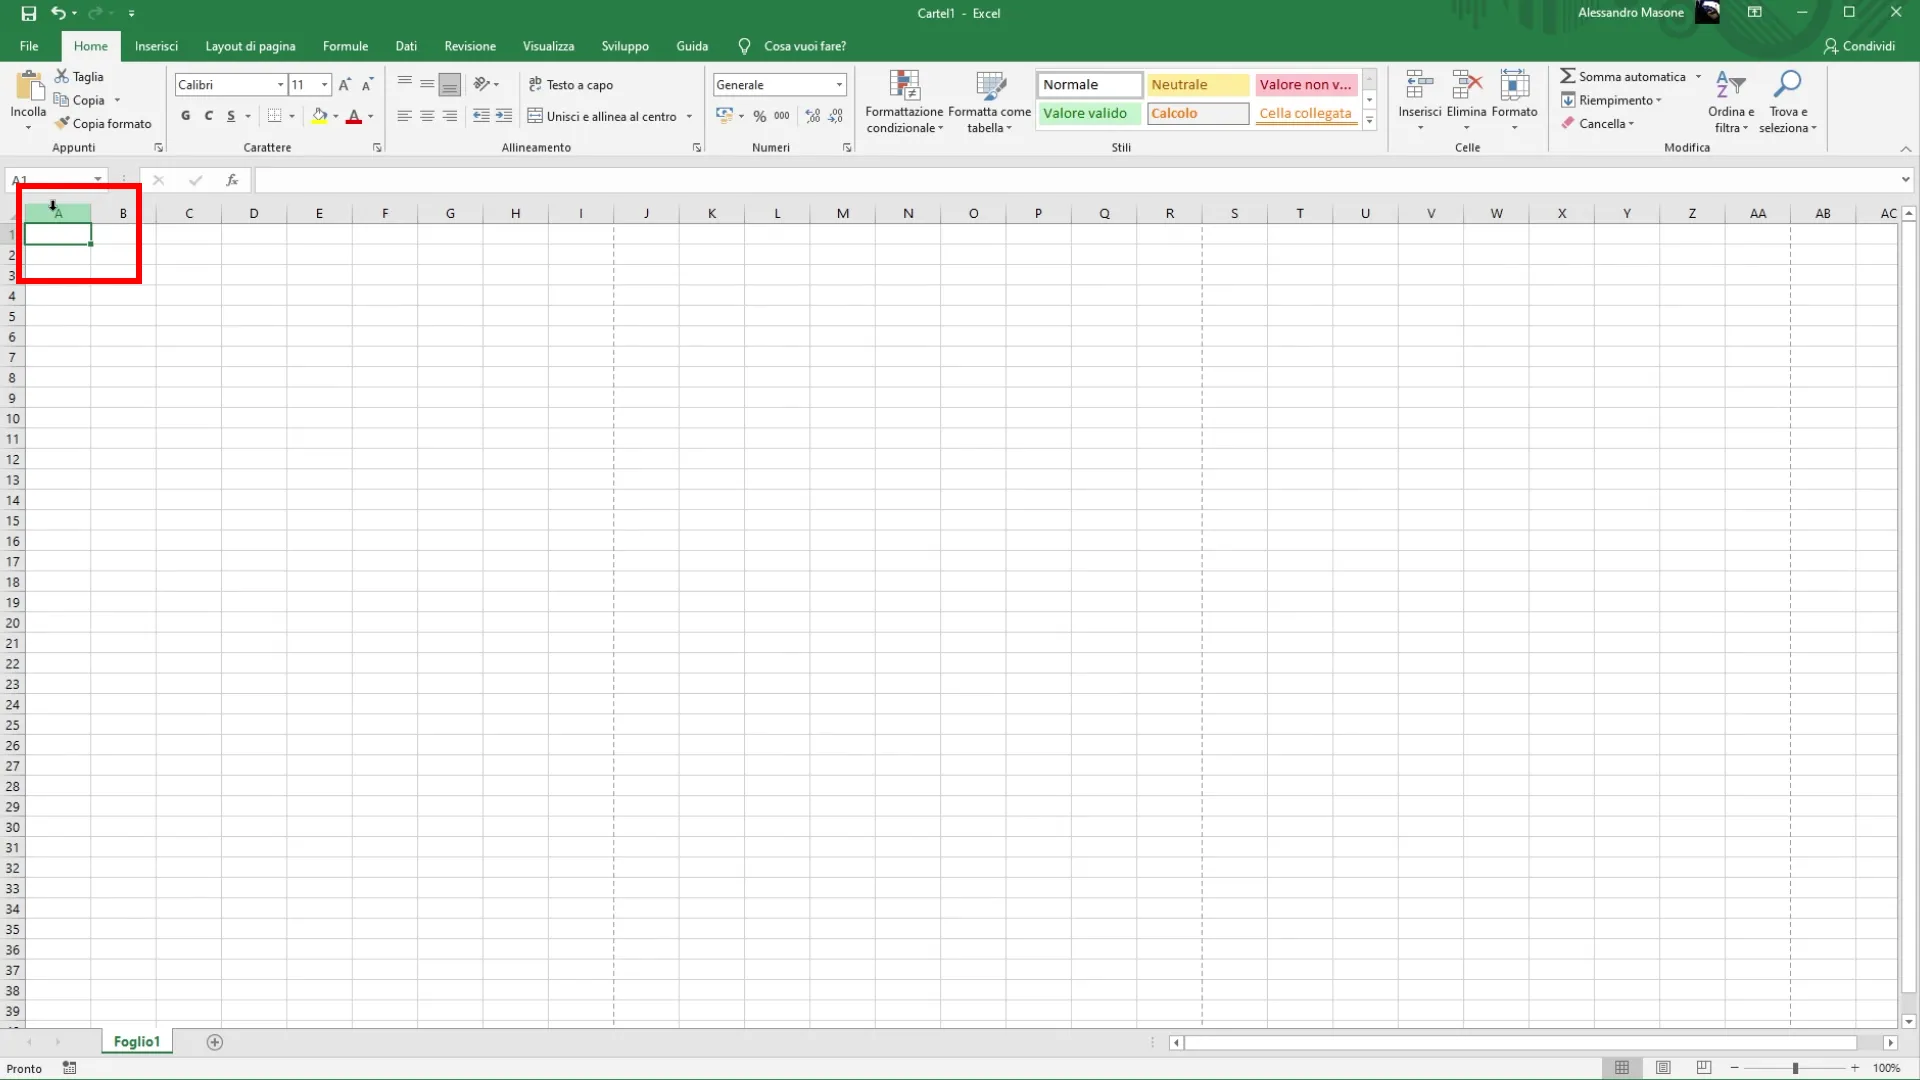Switch to page layout view button
The height and width of the screenshot is (1080, 1920).
pos(1663,1068)
